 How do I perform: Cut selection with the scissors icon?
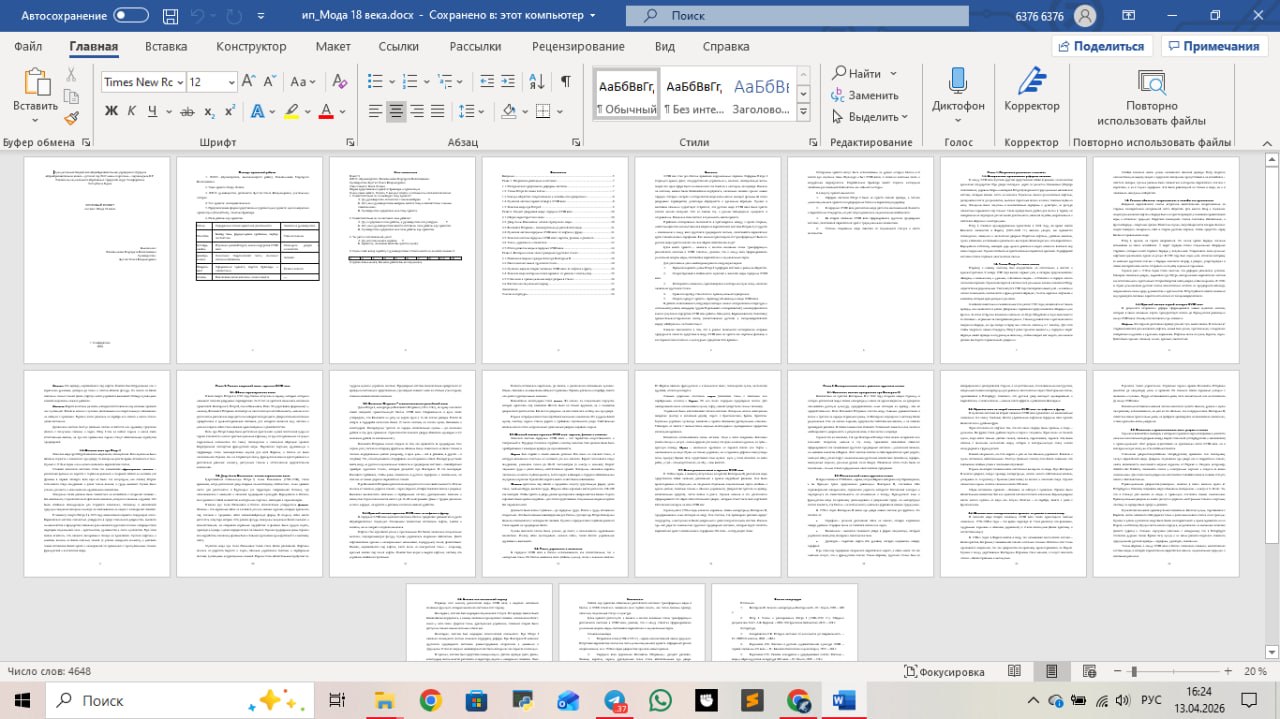tap(72, 76)
